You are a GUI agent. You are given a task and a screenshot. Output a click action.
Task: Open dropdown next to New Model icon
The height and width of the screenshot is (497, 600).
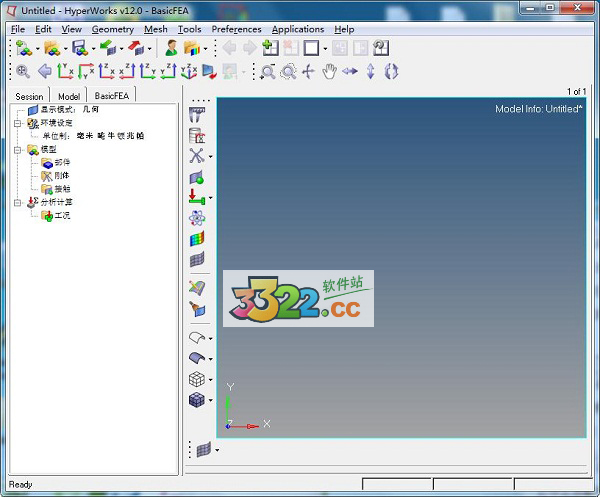tap(38, 49)
